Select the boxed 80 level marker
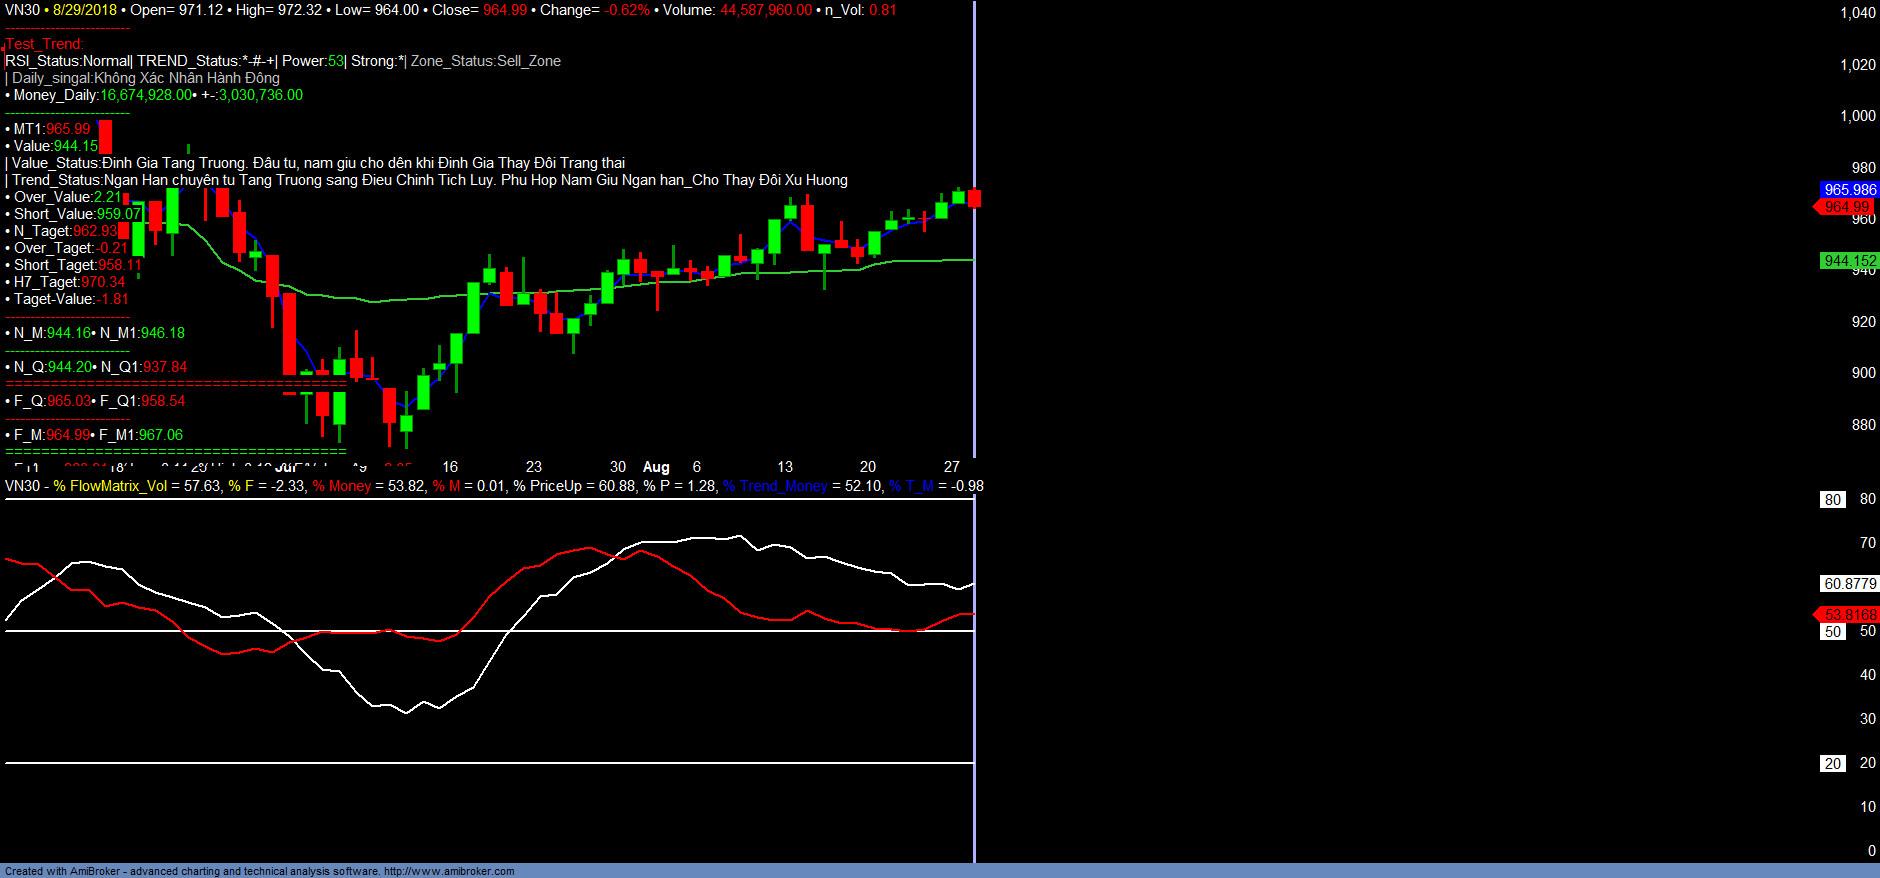The image size is (1880, 878). tap(1832, 500)
